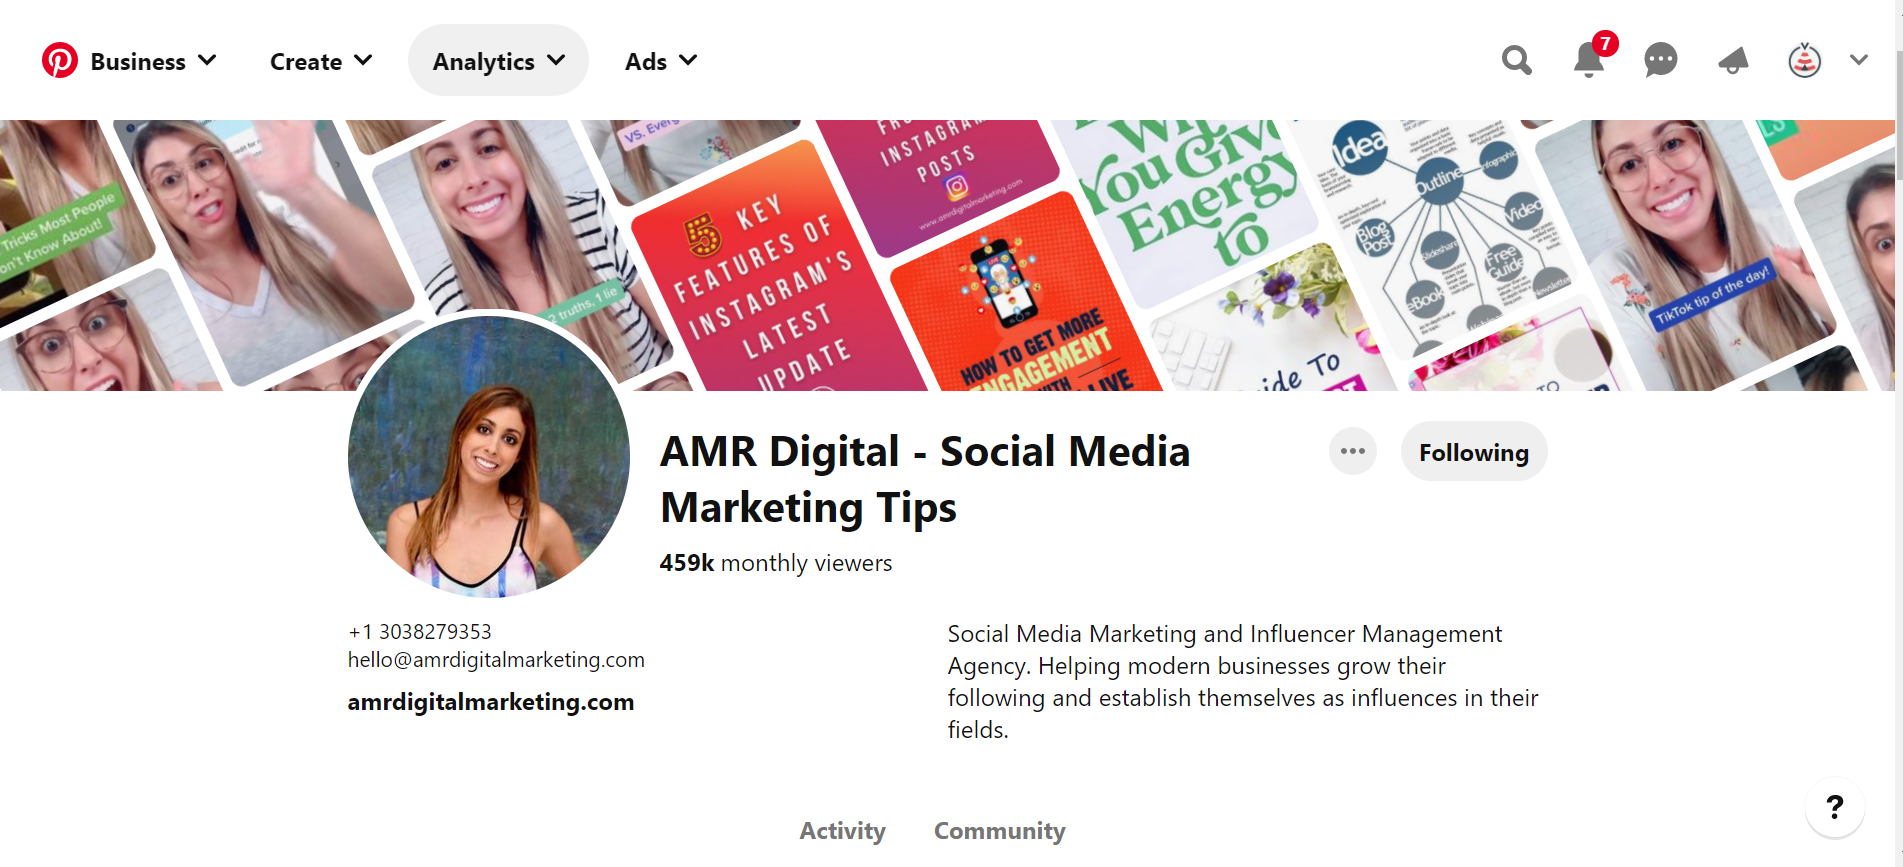Switch to the Community tab

(x=999, y=831)
